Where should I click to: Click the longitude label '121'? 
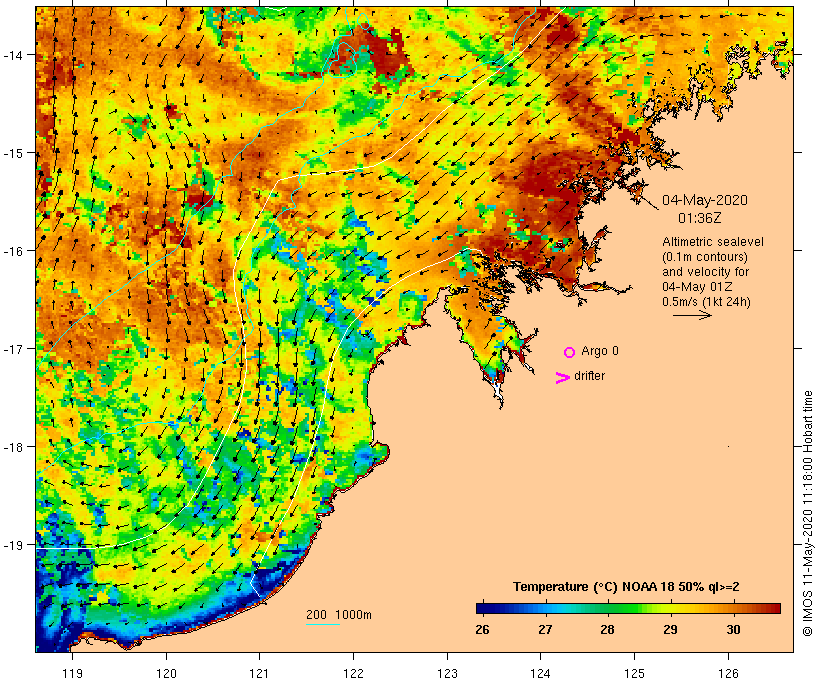coord(259,673)
